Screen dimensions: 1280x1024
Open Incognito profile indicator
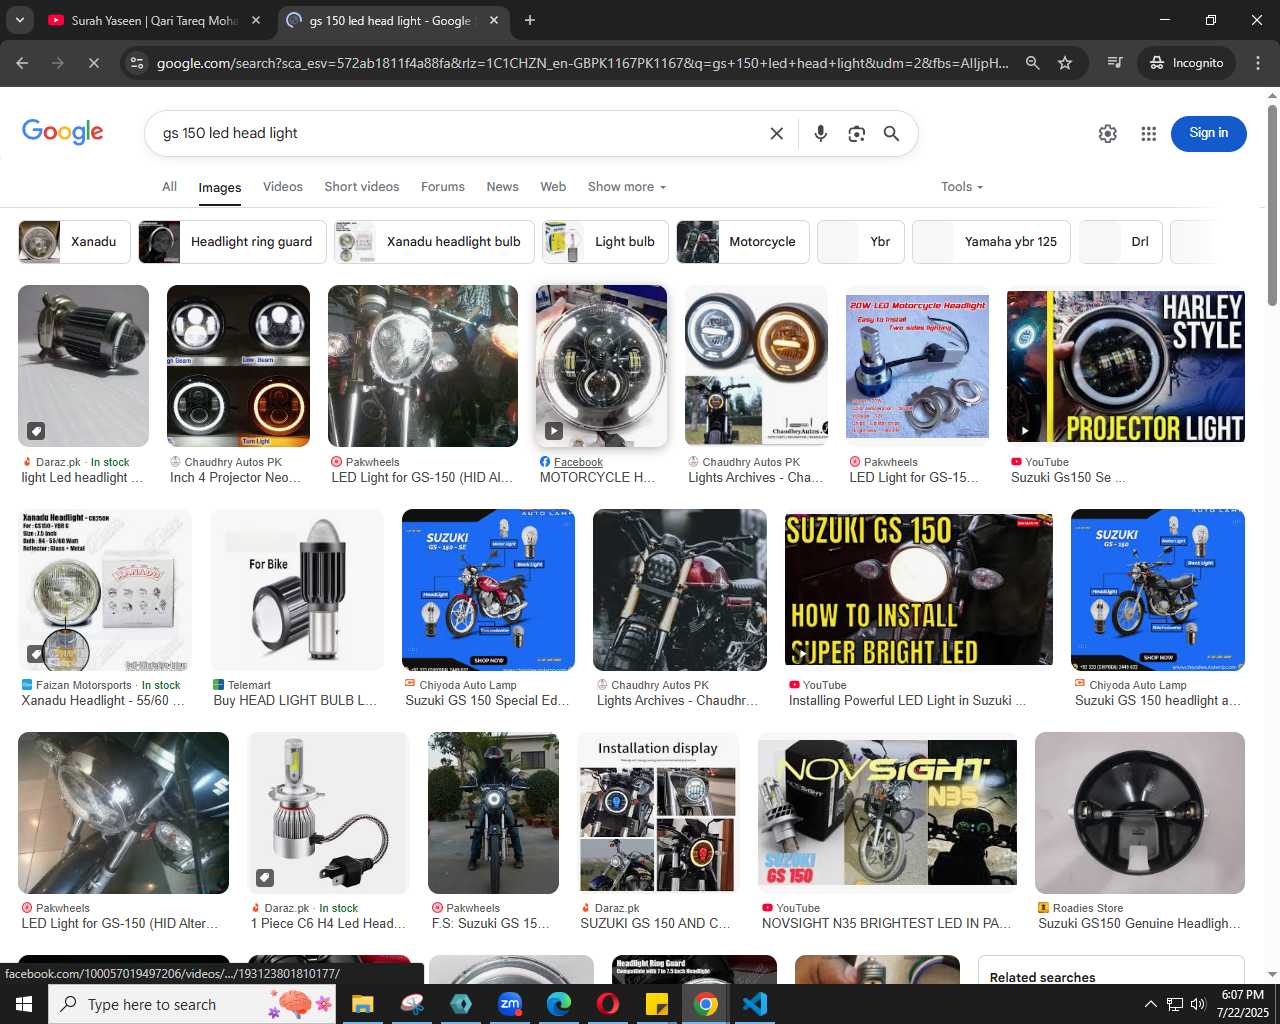pyautogui.click(x=1186, y=63)
